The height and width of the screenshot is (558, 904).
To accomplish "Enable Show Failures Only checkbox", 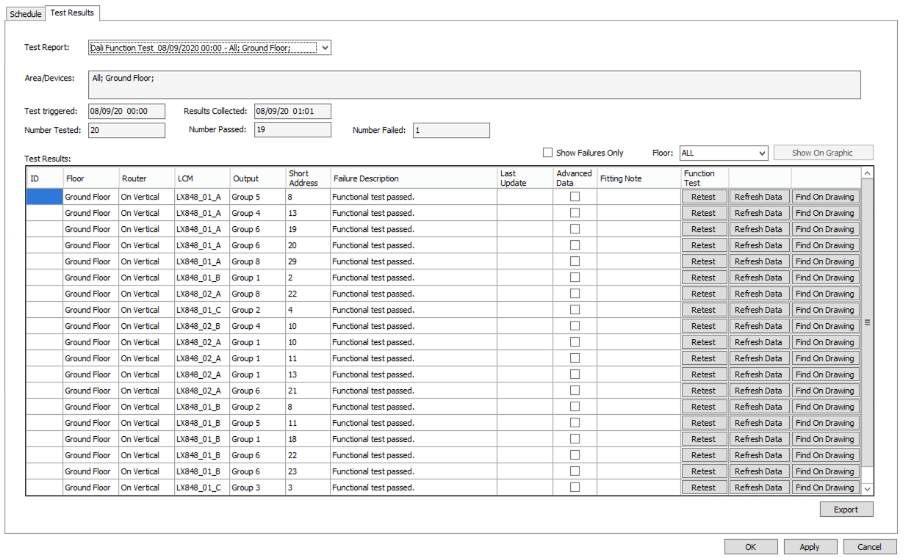I will [547, 153].
